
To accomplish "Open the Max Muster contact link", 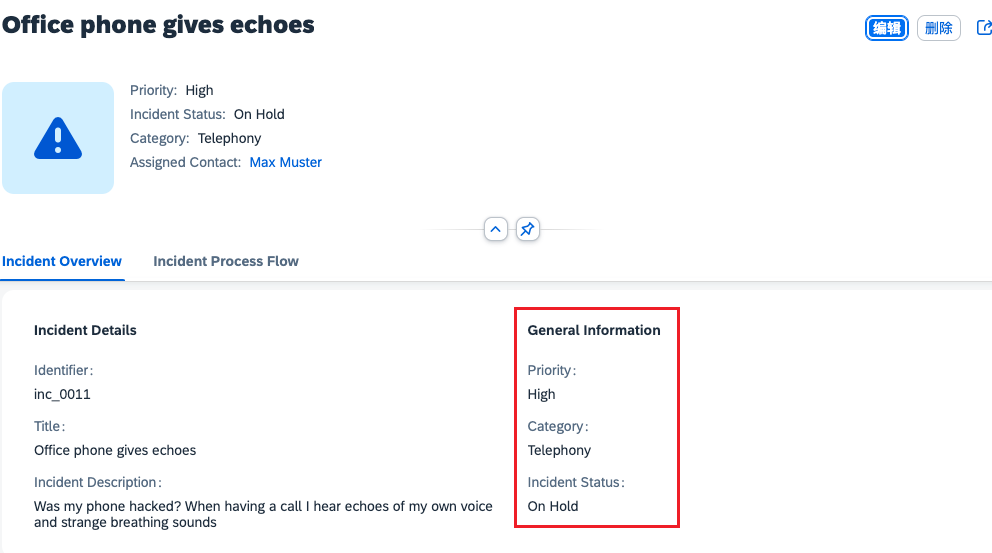I will [285, 162].
